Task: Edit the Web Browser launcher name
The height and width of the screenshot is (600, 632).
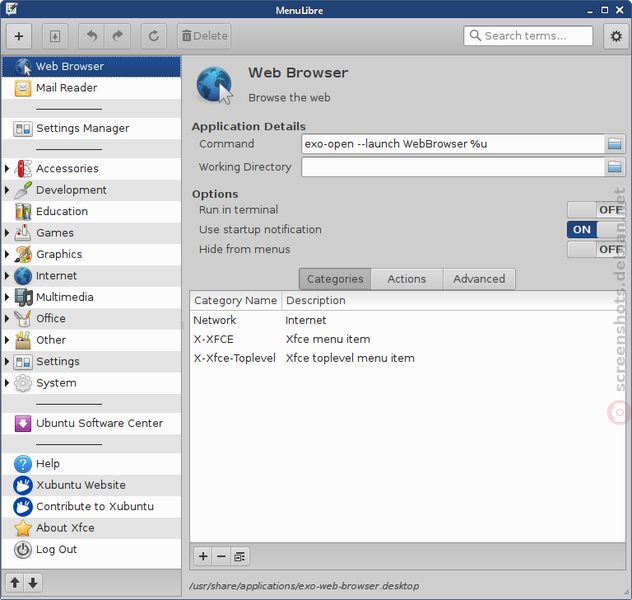Action: pos(298,73)
